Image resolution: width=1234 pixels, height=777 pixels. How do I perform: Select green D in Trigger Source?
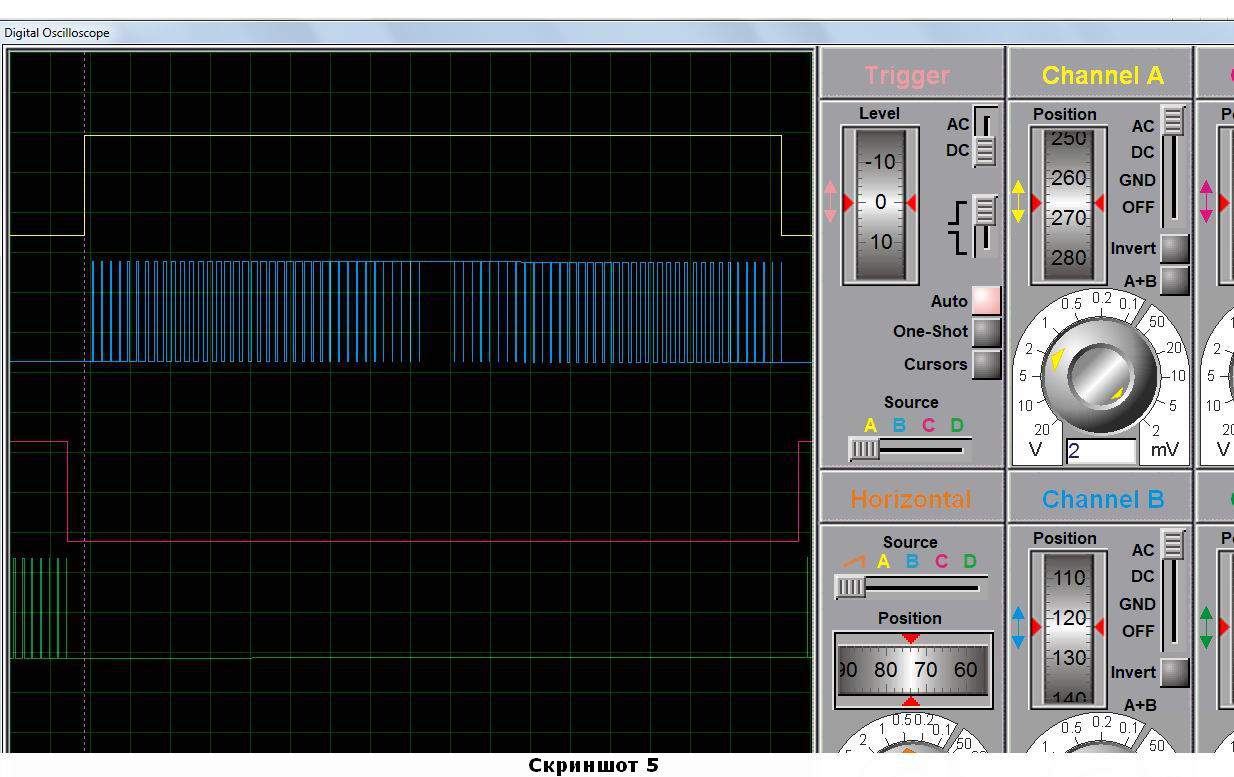(x=957, y=426)
